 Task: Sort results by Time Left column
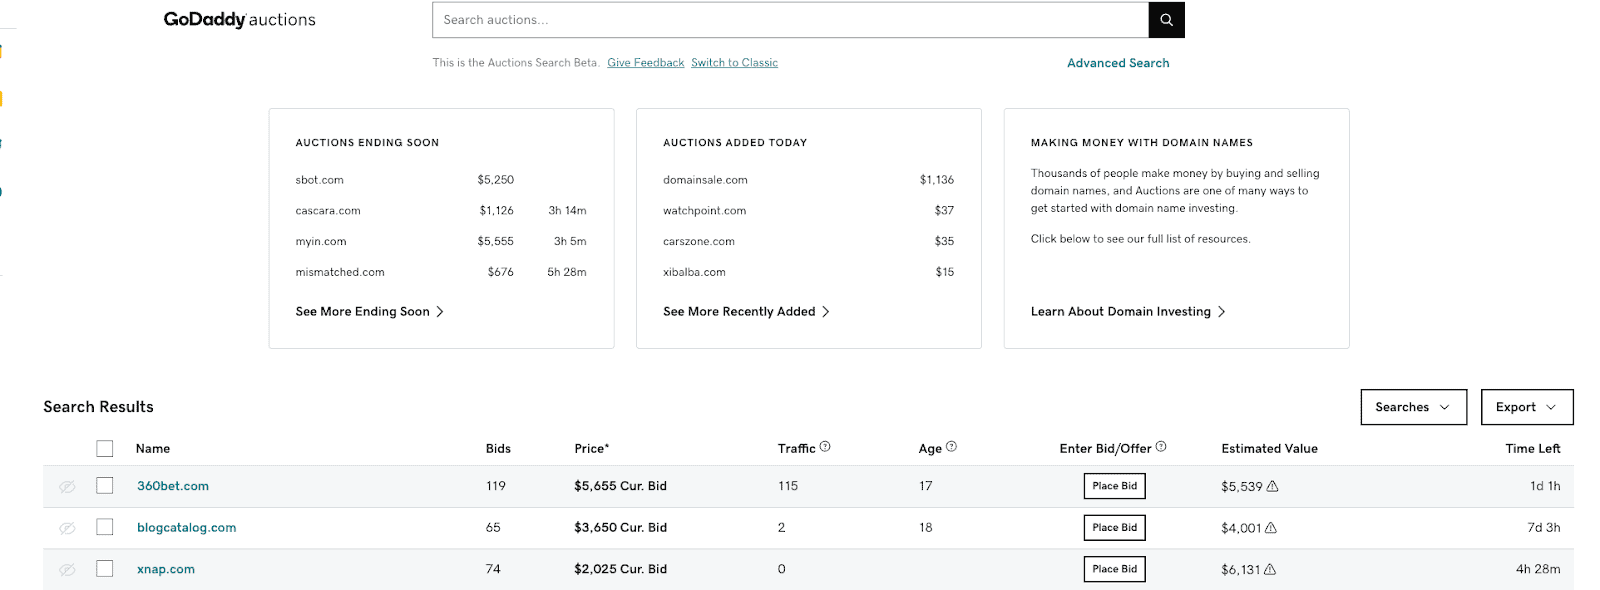click(1533, 449)
